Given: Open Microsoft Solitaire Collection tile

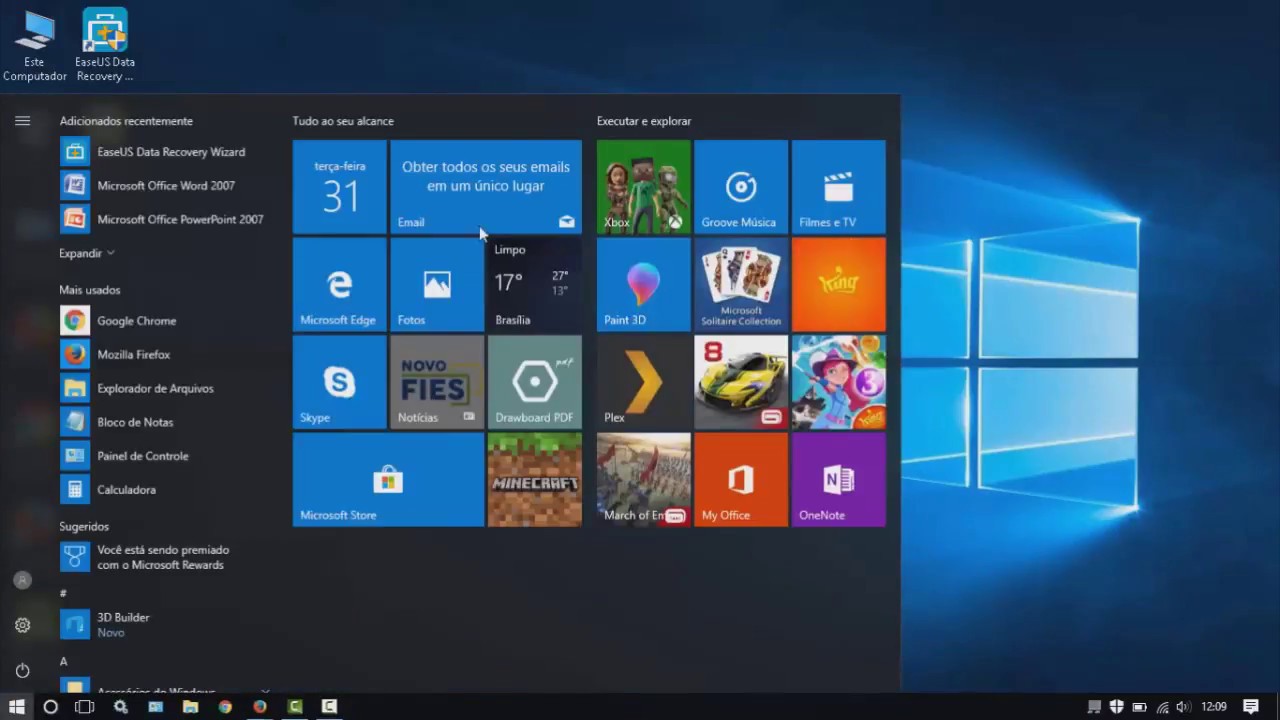Looking at the screenshot, I should coord(741,284).
